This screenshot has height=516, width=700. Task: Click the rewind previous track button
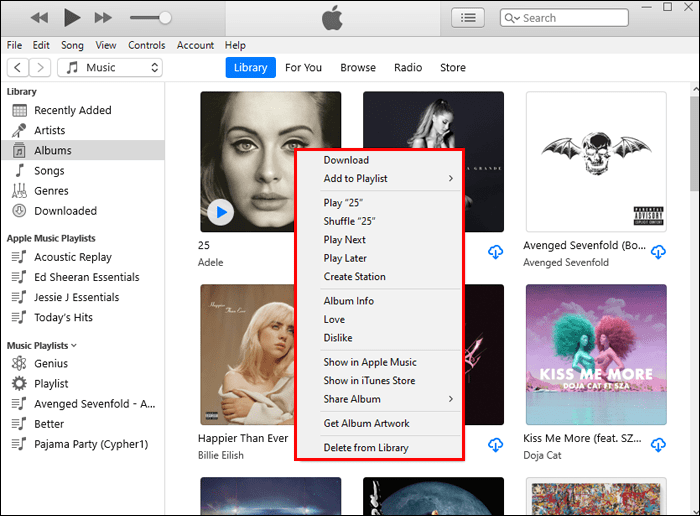39,18
